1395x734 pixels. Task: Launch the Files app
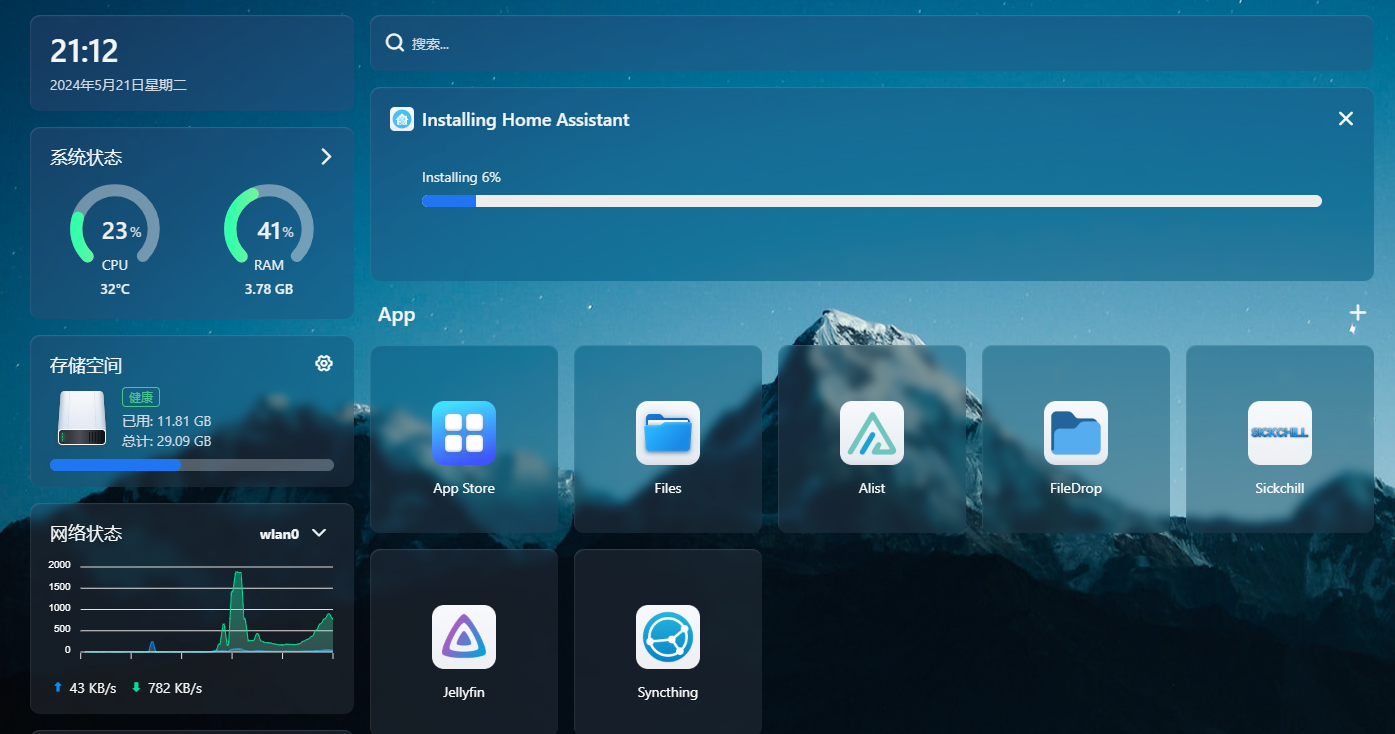(668, 433)
